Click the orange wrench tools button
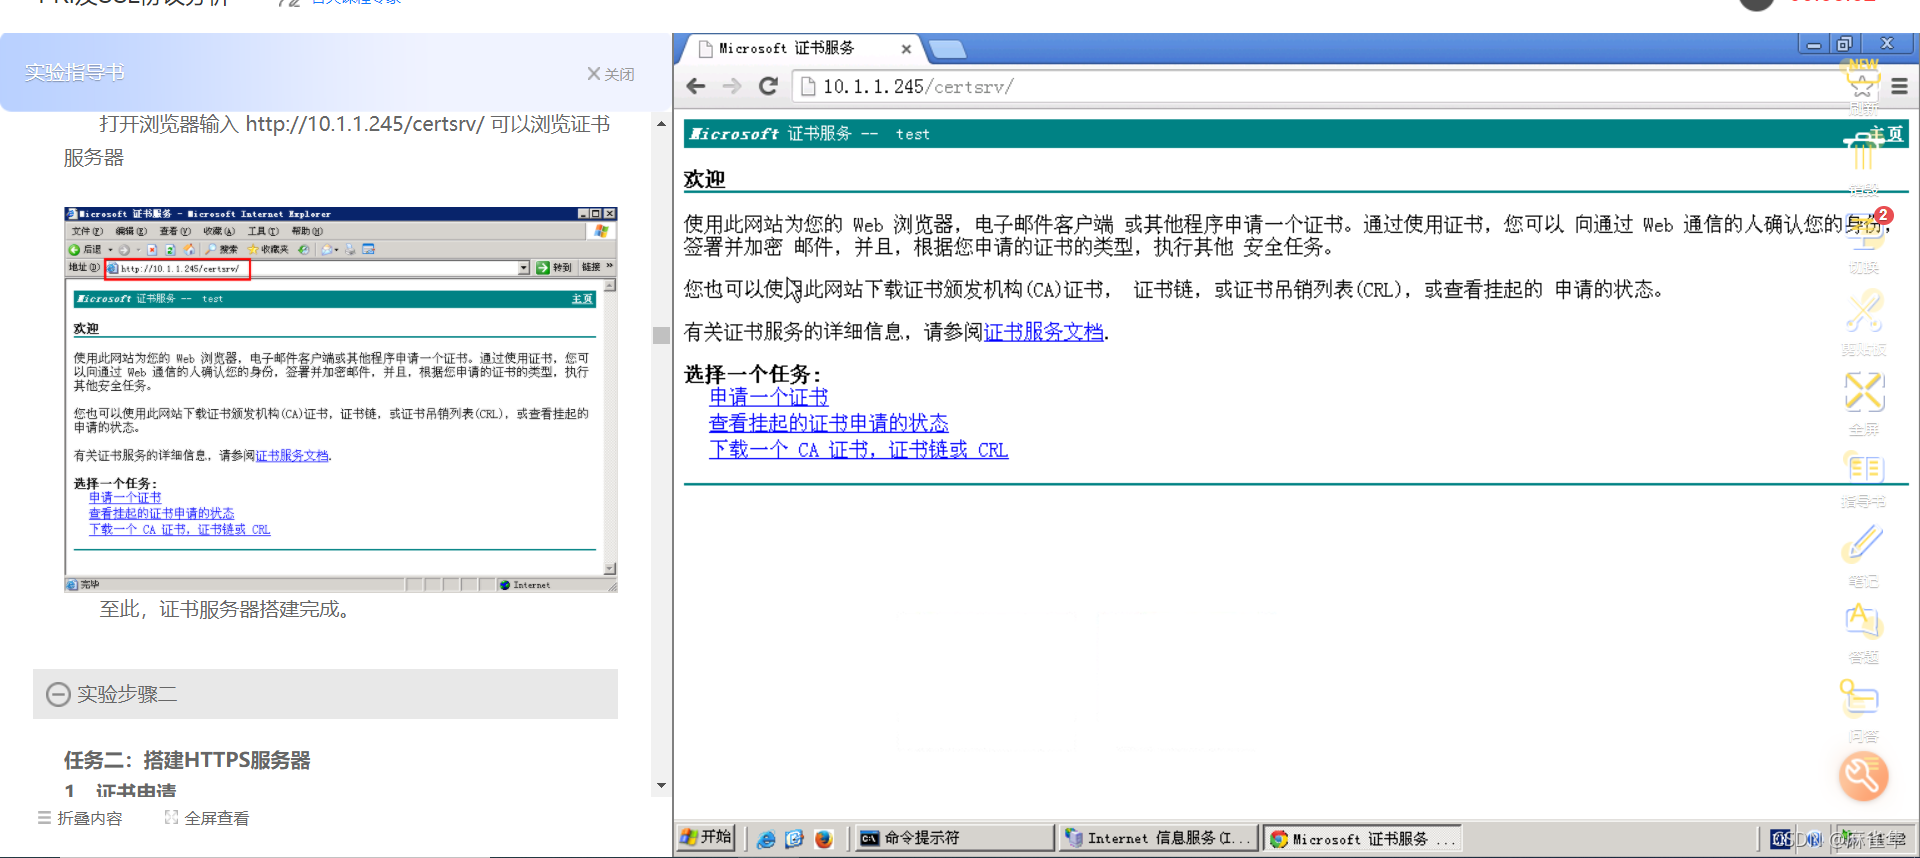 click(1864, 776)
